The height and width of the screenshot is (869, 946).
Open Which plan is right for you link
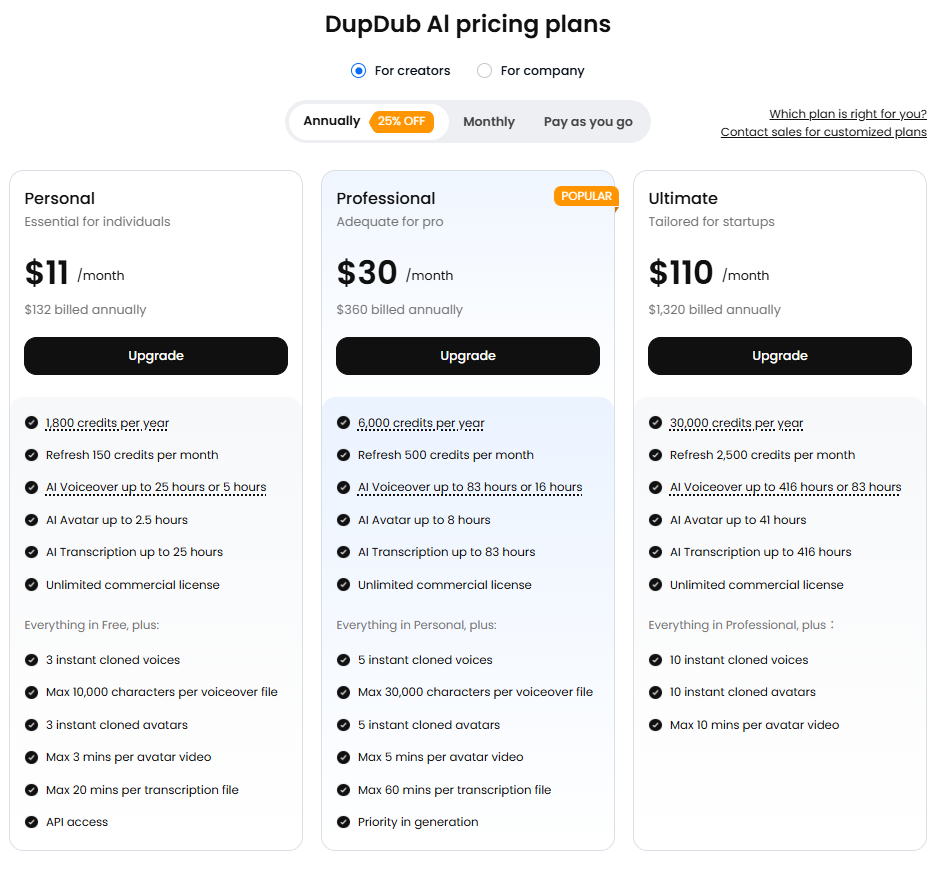point(848,114)
